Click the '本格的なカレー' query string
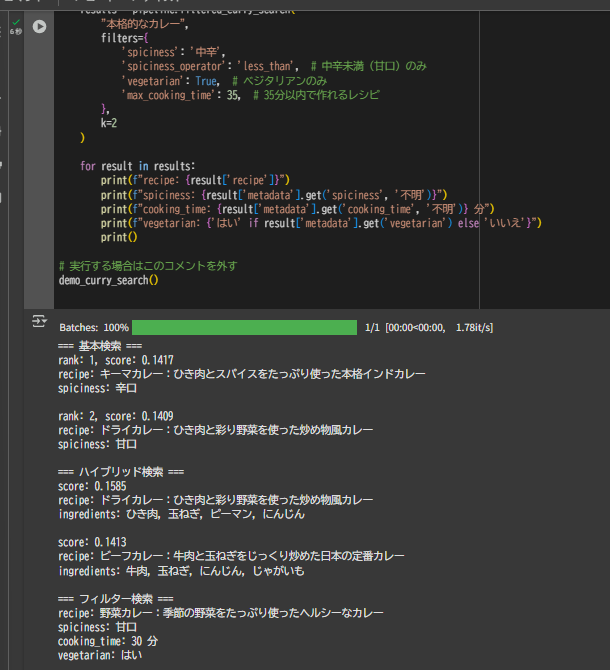Screen dimensions: 610x670 pos(145,24)
